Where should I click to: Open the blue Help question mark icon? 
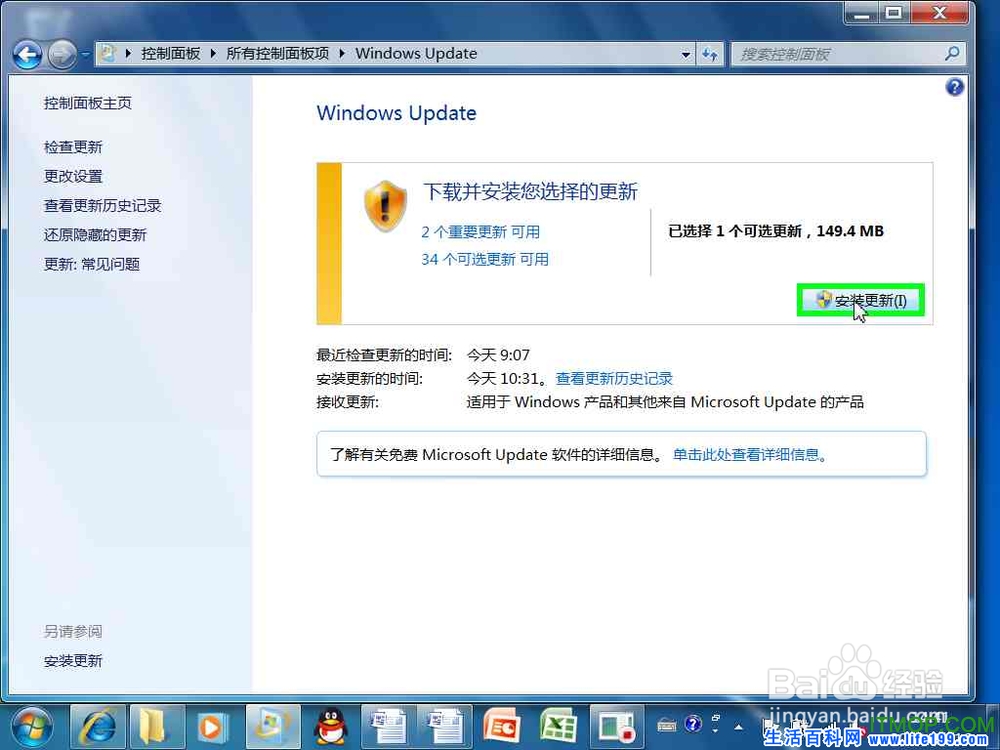954,87
